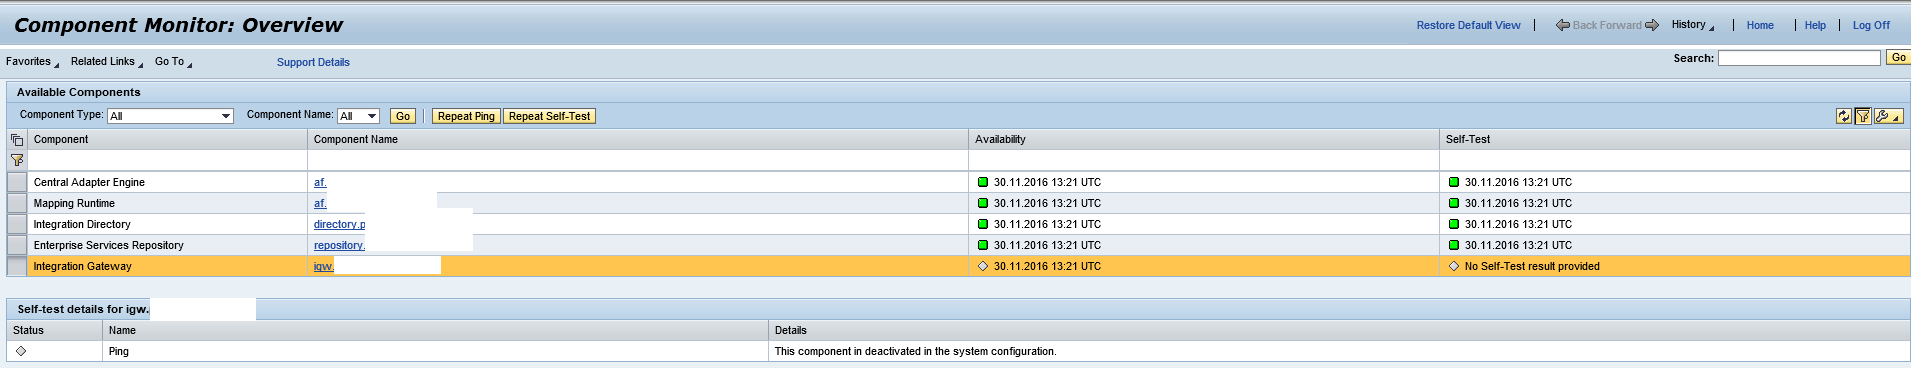Viewport: 1911px width, 368px height.
Task: Open the Mapping Runtime af. link
Action: click(x=320, y=203)
